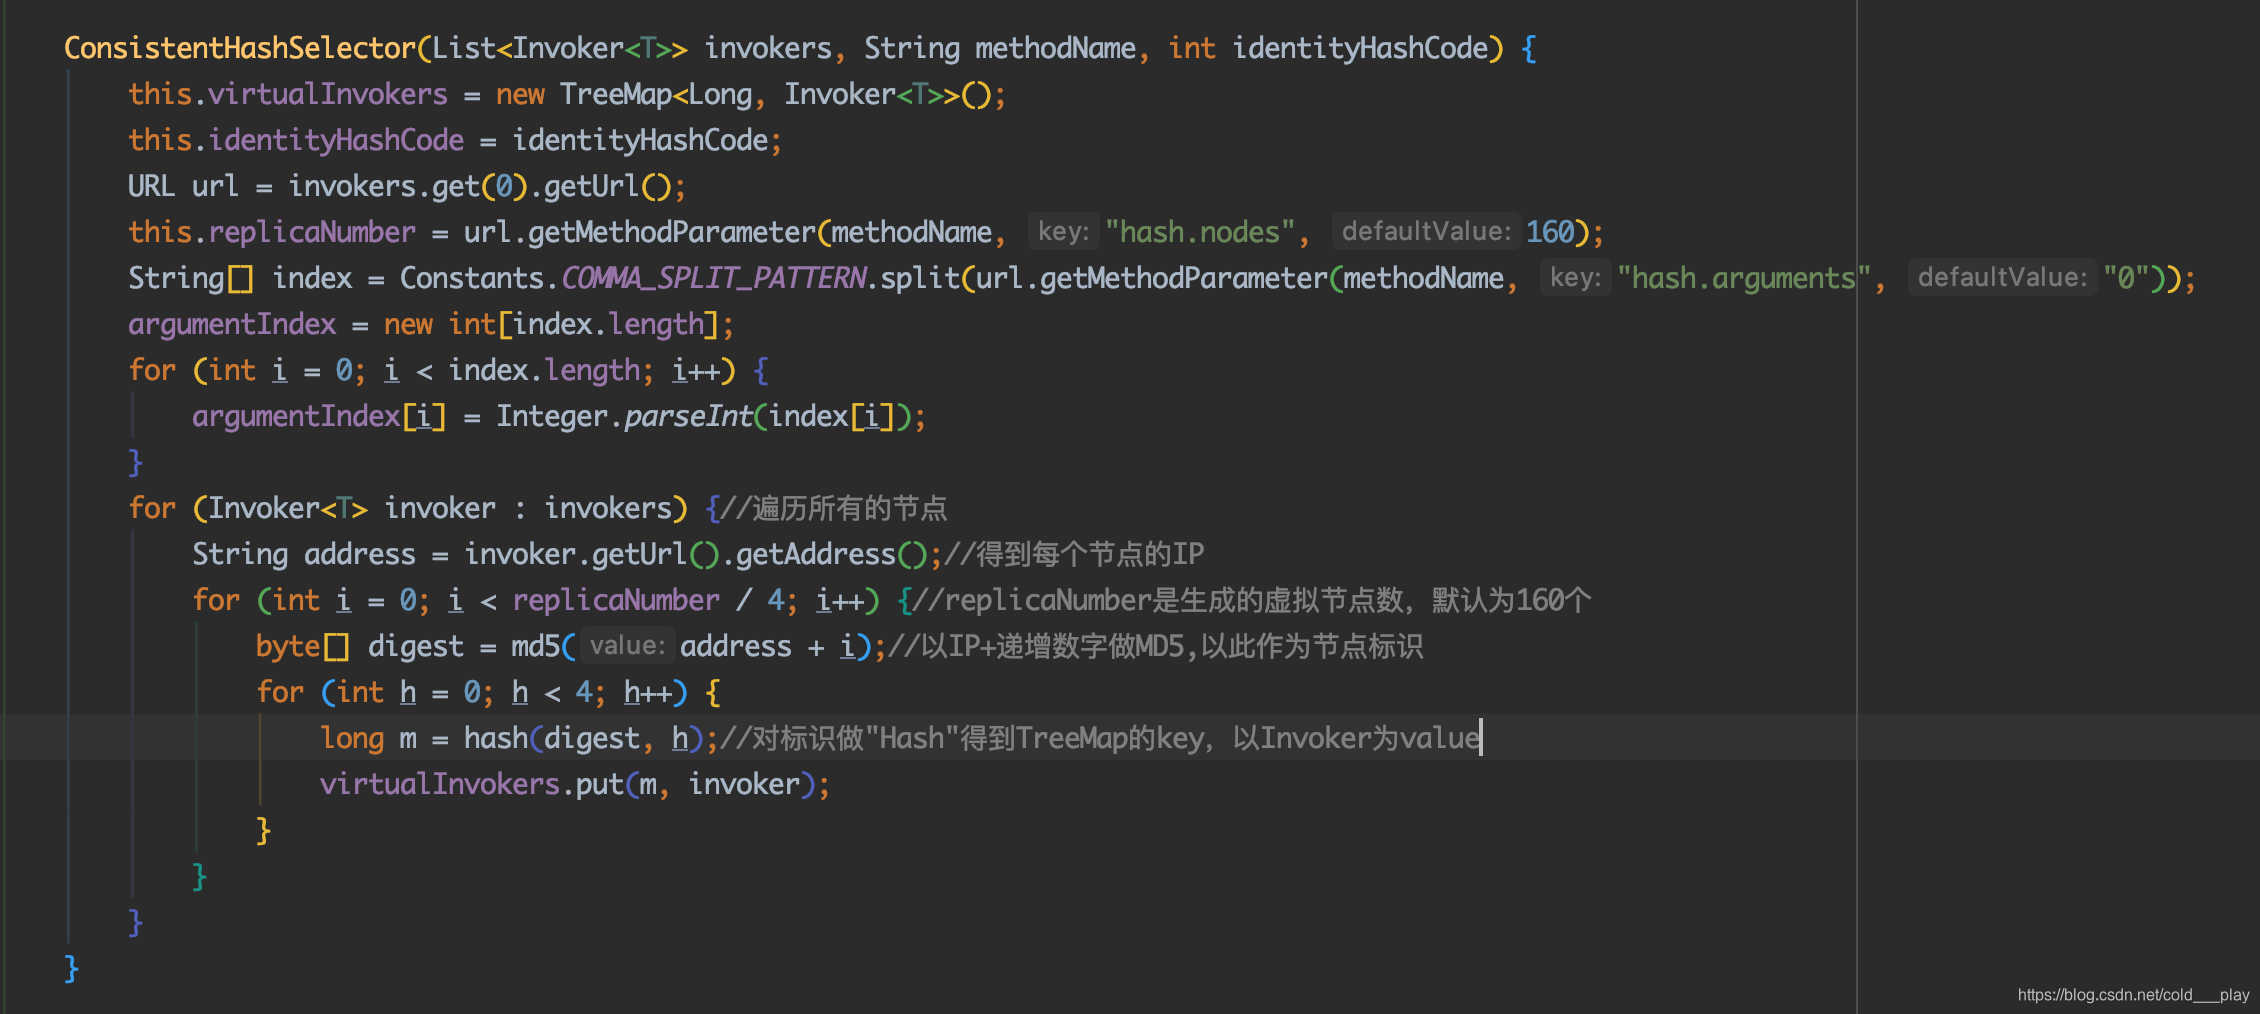Viewport: 2260px width, 1014px height.
Task: Click the getAddress() method call
Action: [832, 554]
